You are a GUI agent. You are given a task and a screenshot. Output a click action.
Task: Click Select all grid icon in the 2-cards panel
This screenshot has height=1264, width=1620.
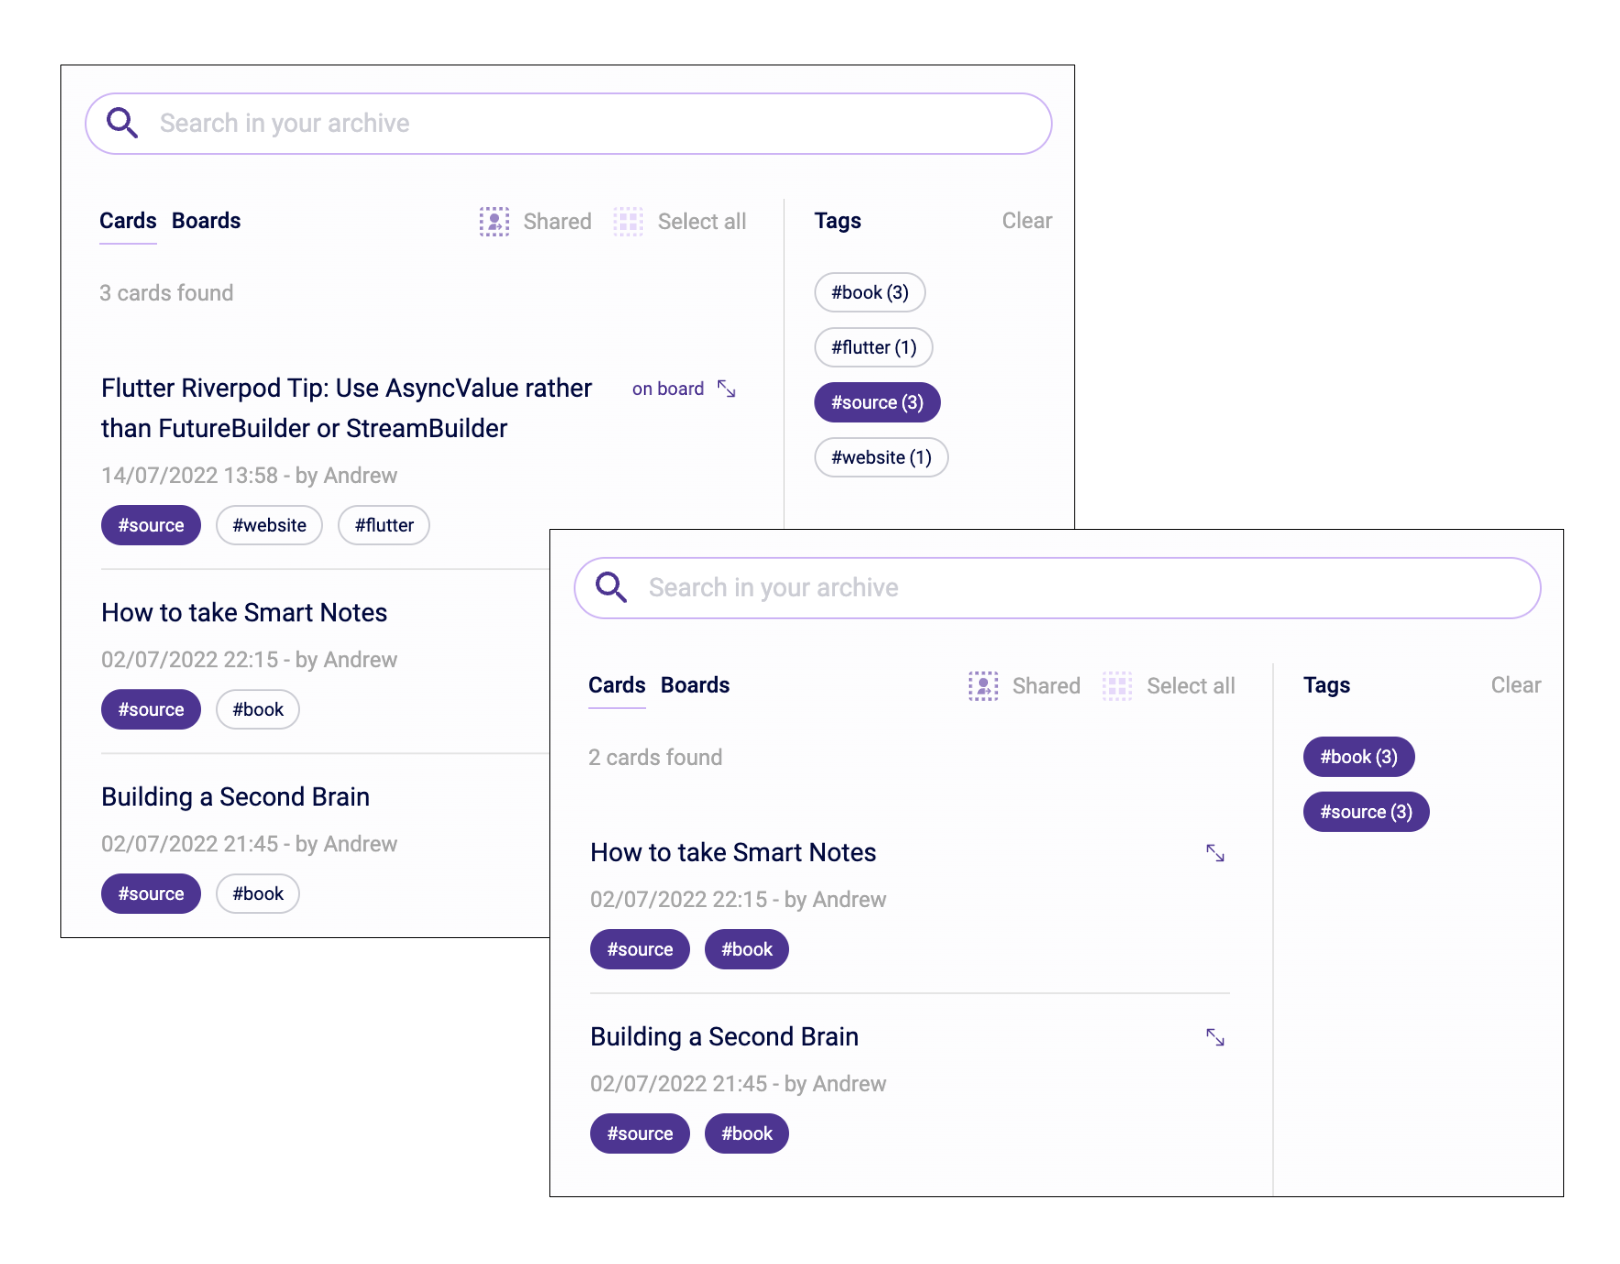1117,685
